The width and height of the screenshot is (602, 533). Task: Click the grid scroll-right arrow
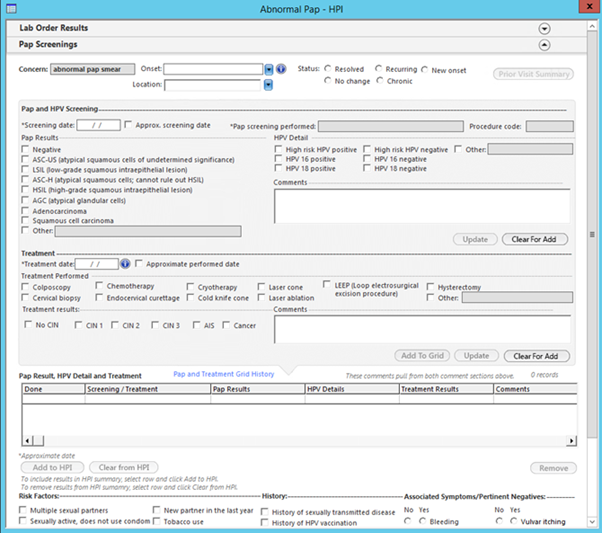571,440
